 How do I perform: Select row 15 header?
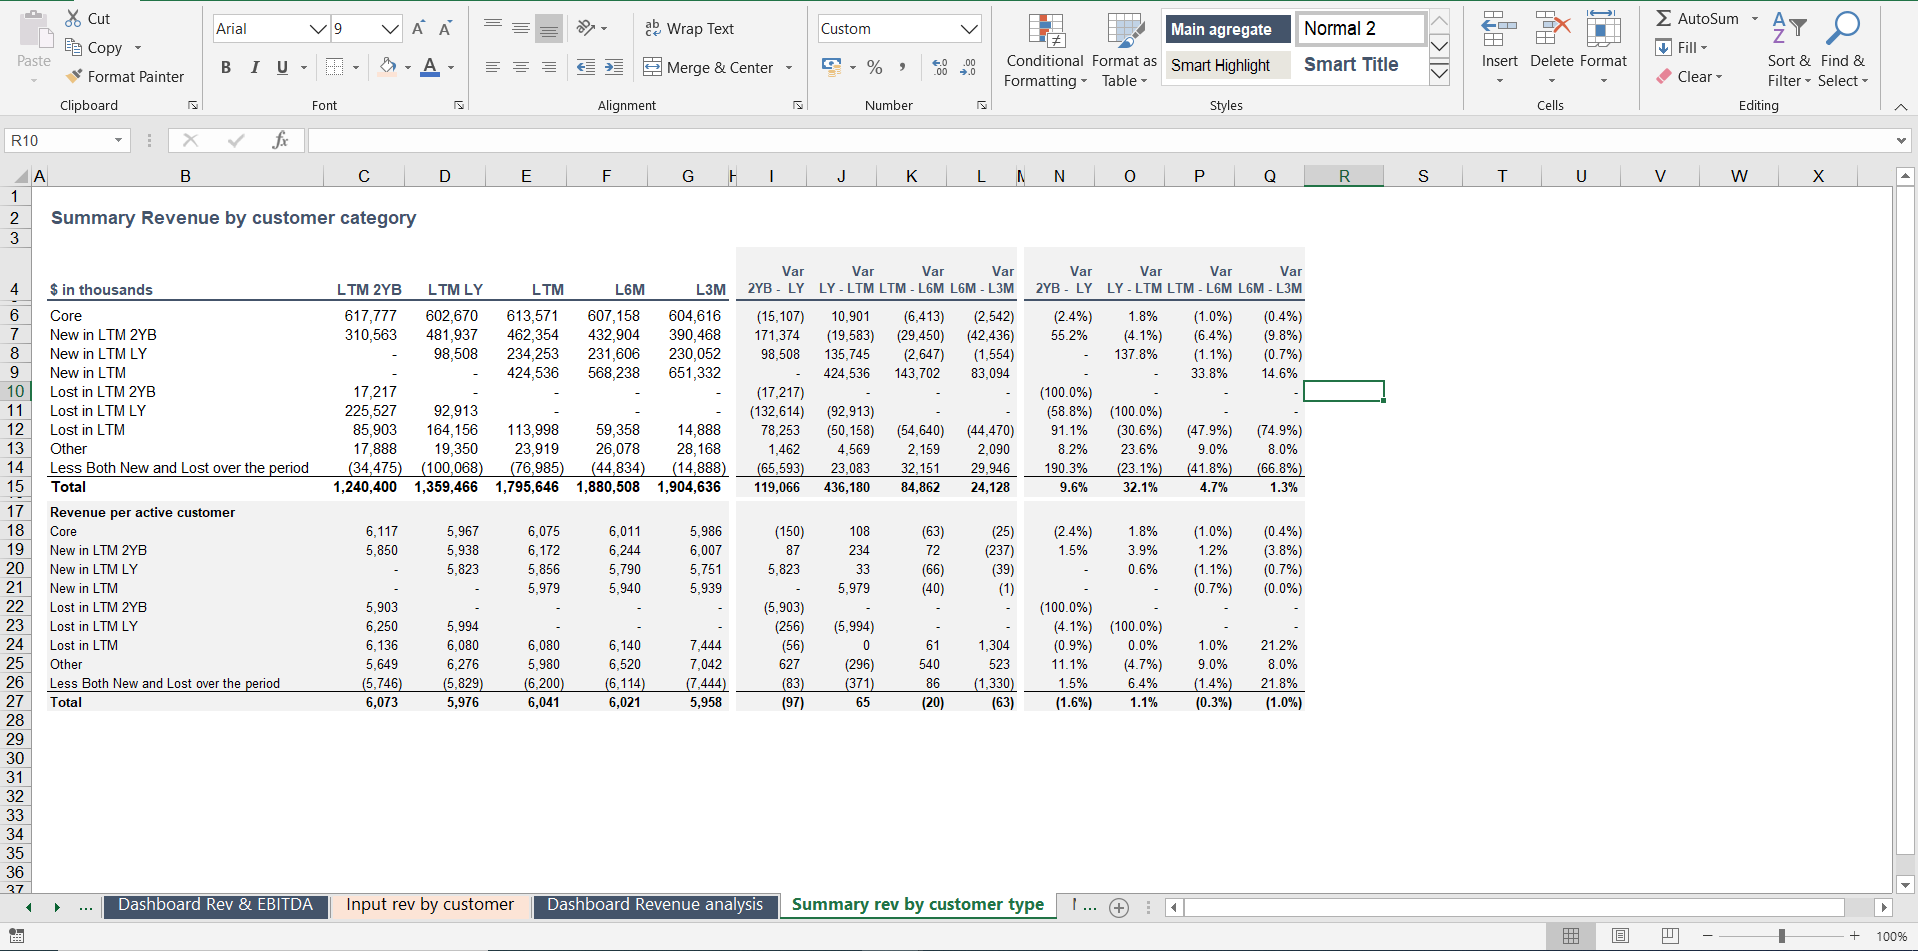(15, 487)
